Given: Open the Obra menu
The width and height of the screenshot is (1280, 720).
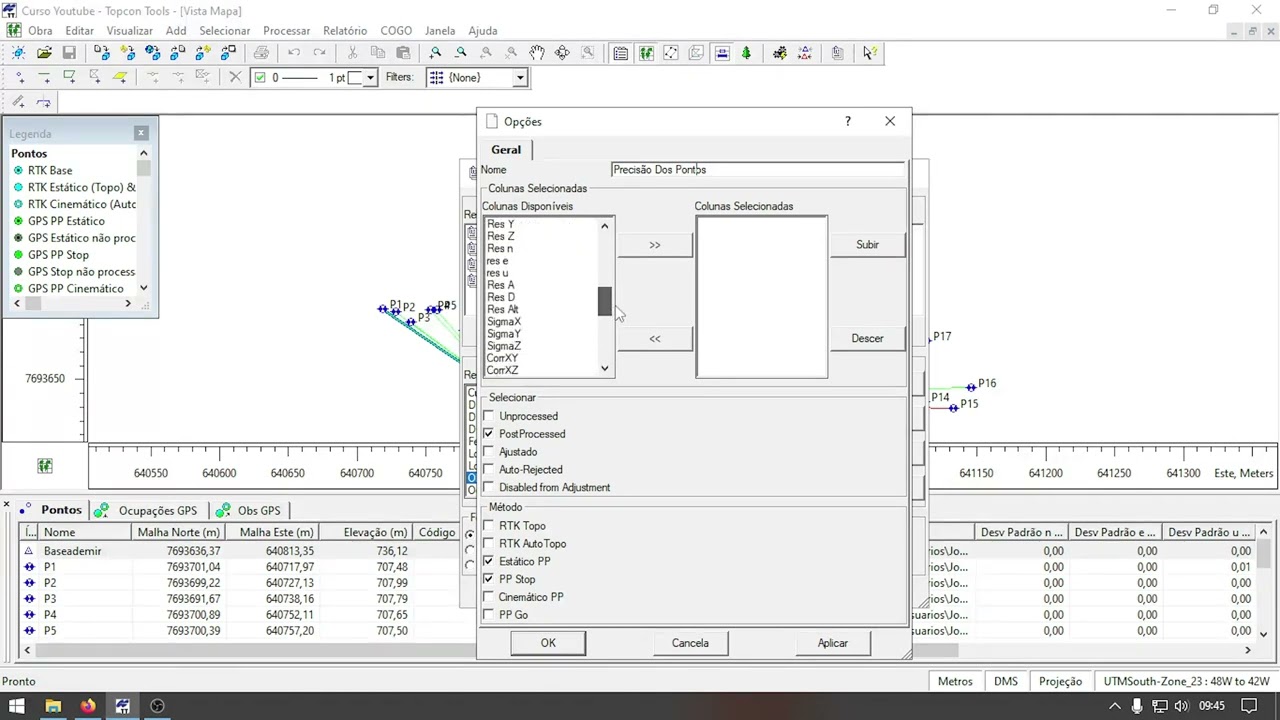Looking at the screenshot, I should [x=40, y=31].
